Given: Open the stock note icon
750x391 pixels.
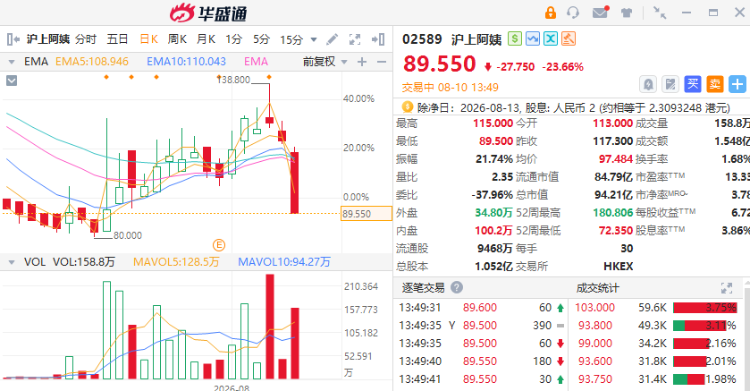Looking at the screenshot, I should pyautogui.click(x=671, y=85).
